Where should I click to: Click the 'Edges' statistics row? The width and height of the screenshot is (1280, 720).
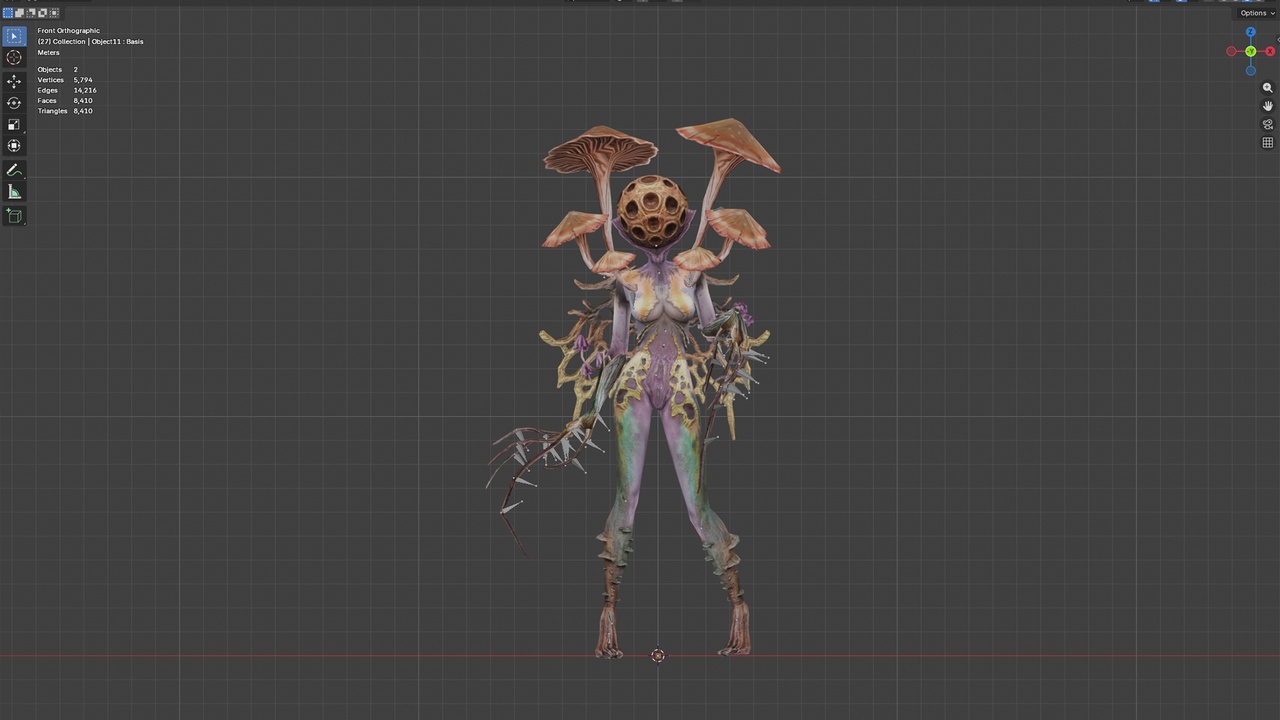[67, 90]
